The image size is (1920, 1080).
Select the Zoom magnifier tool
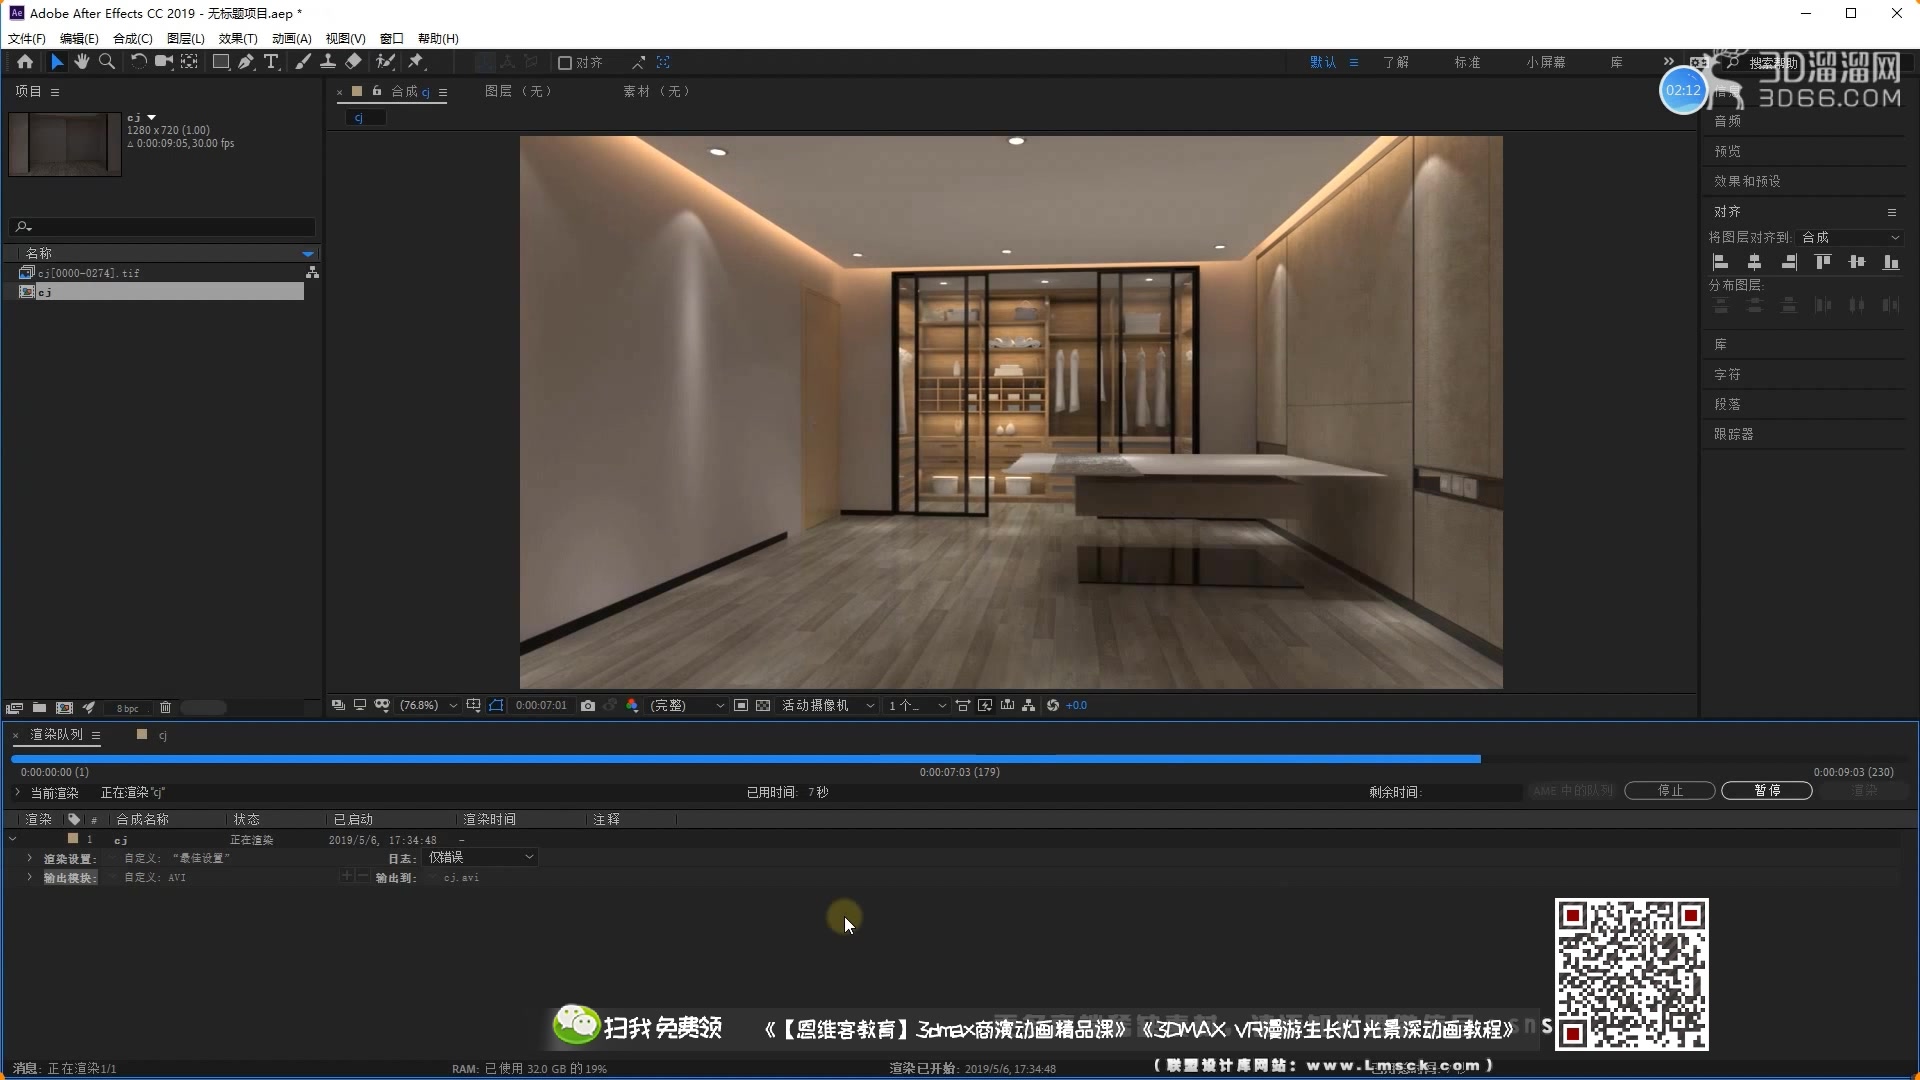click(107, 62)
